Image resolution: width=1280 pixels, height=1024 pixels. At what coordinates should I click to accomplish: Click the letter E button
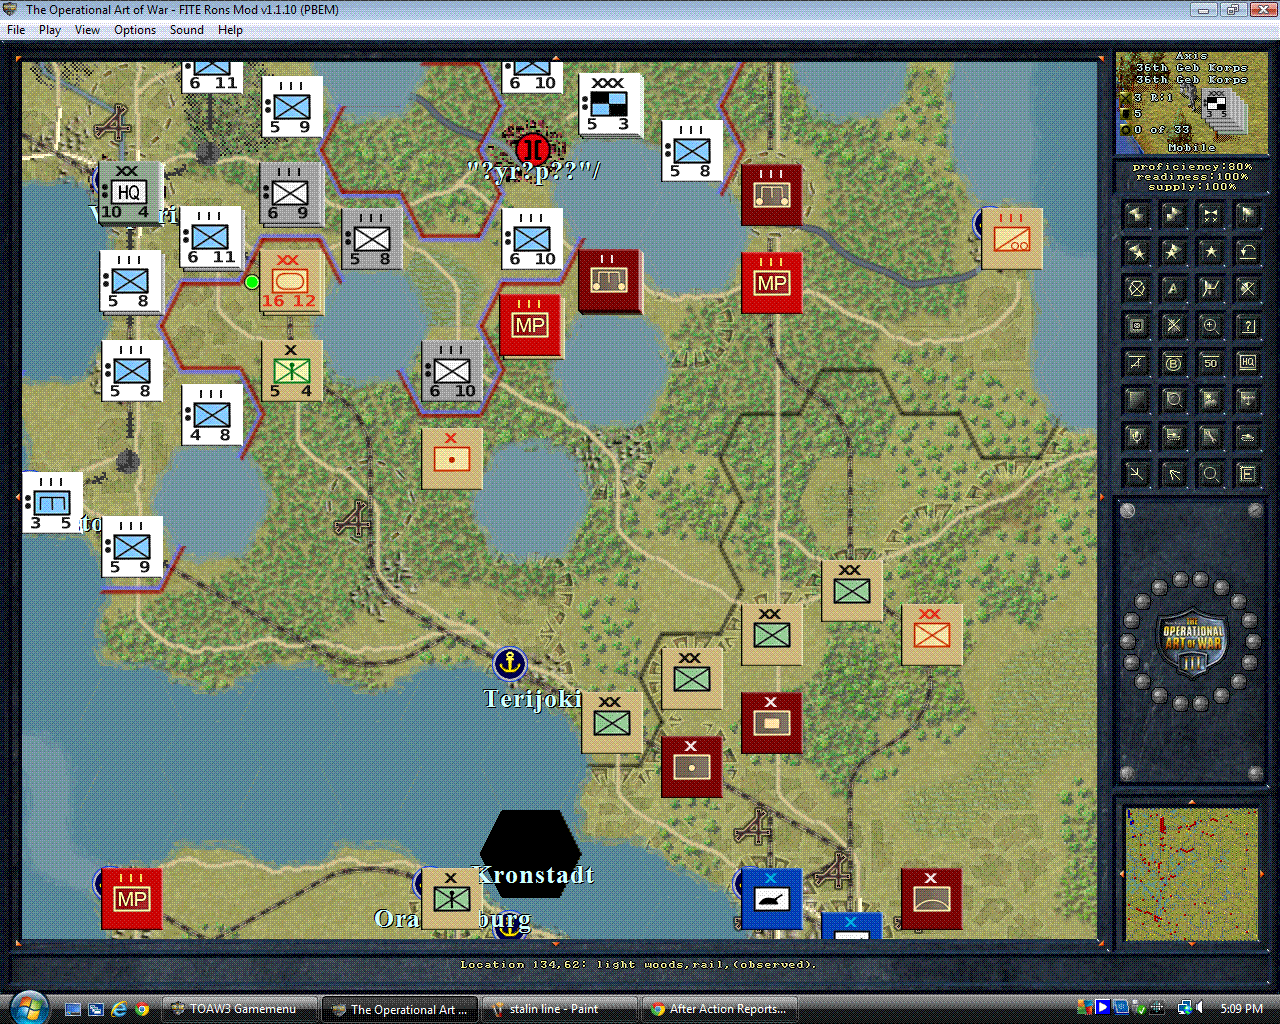coord(1248,474)
